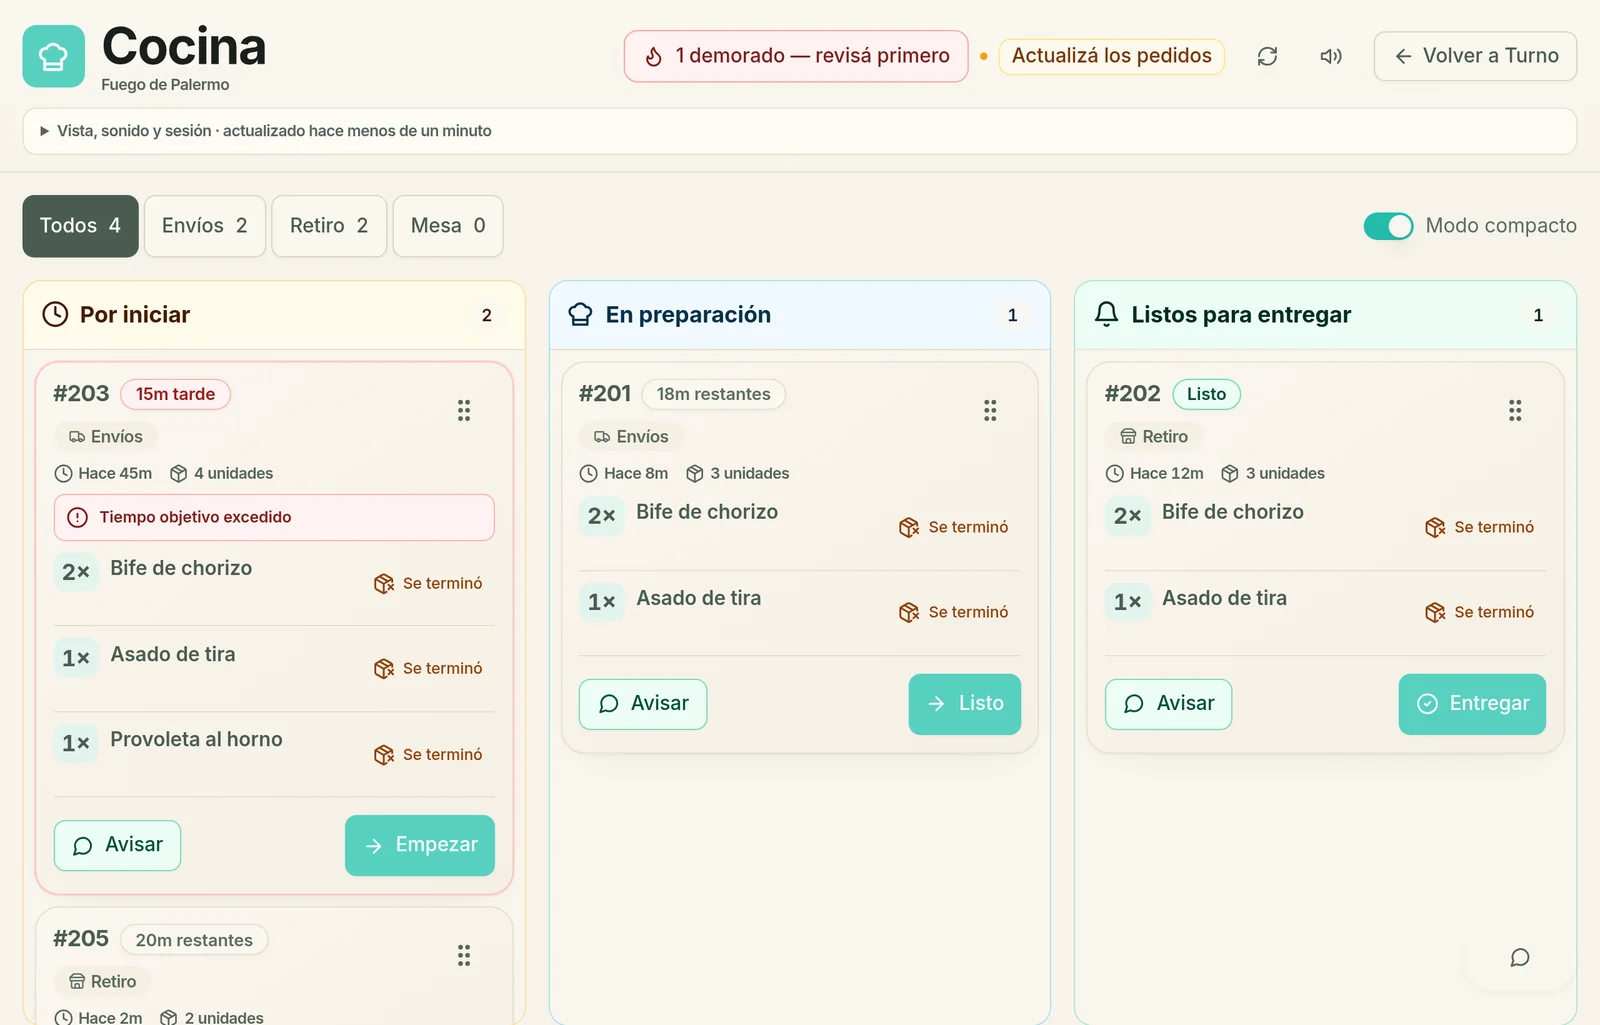Click Avisar on order #201

tap(643, 704)
